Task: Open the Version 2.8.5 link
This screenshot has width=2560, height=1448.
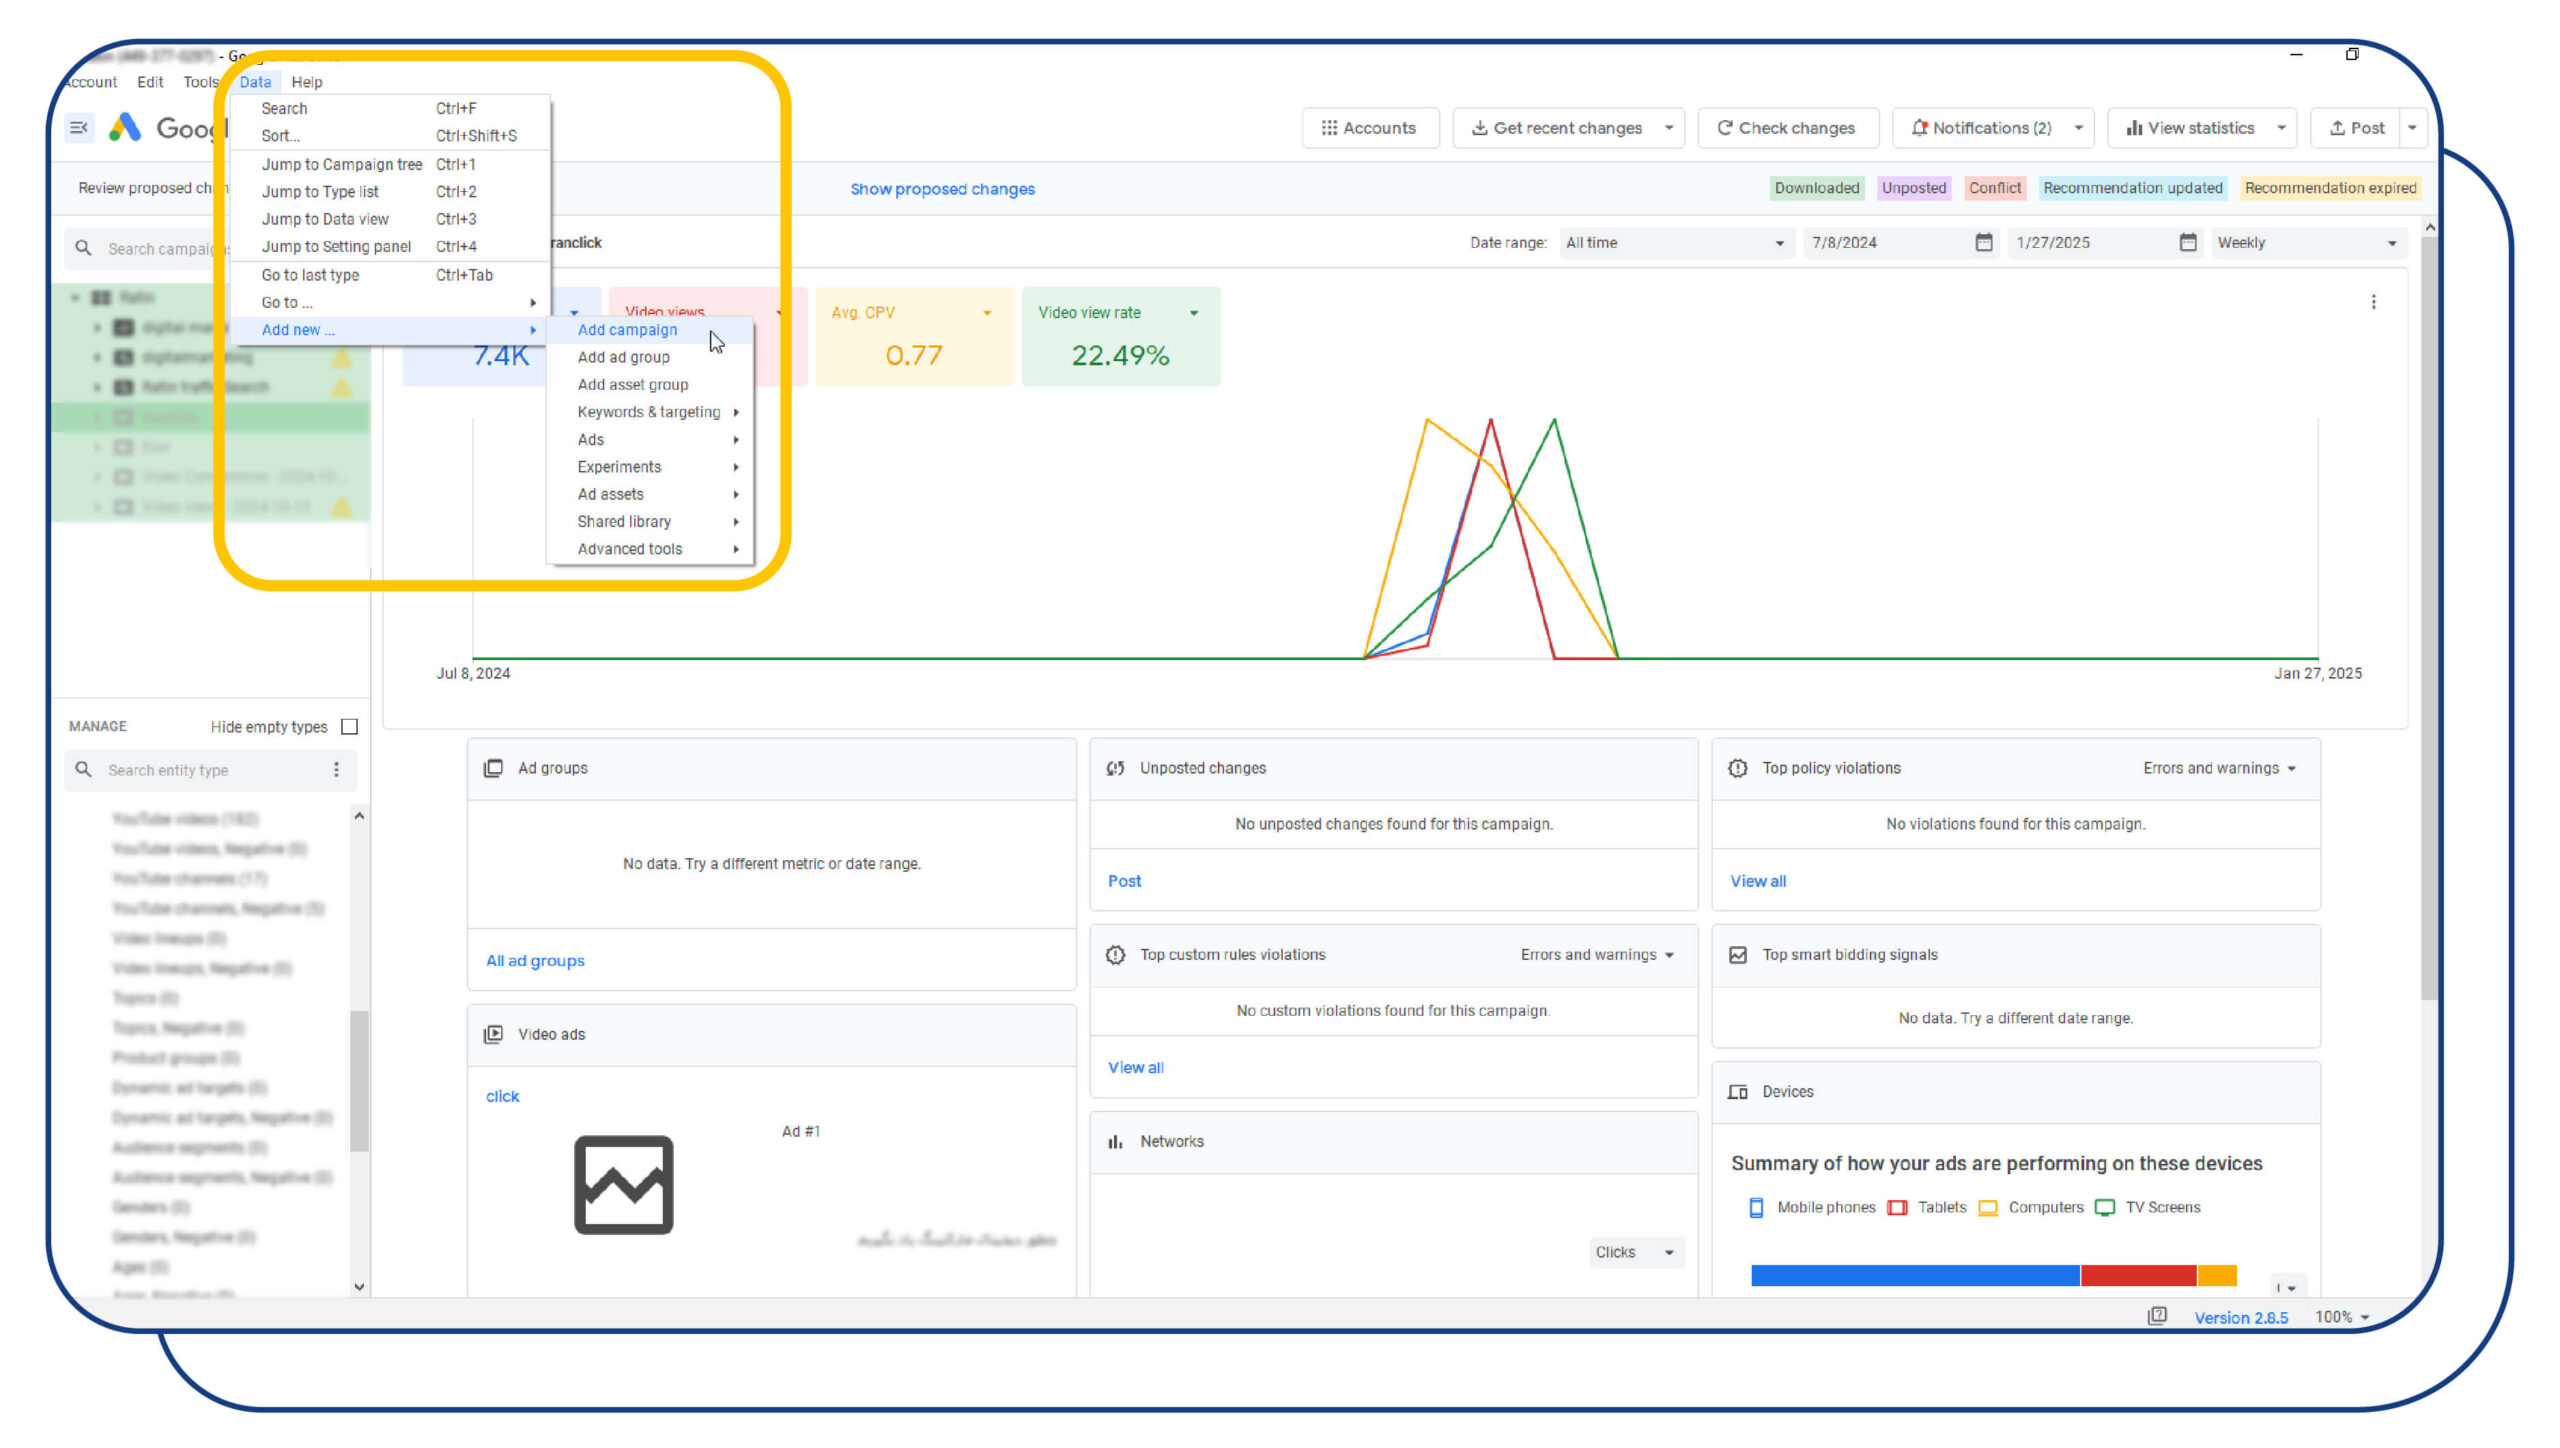Action: 2241,1317
